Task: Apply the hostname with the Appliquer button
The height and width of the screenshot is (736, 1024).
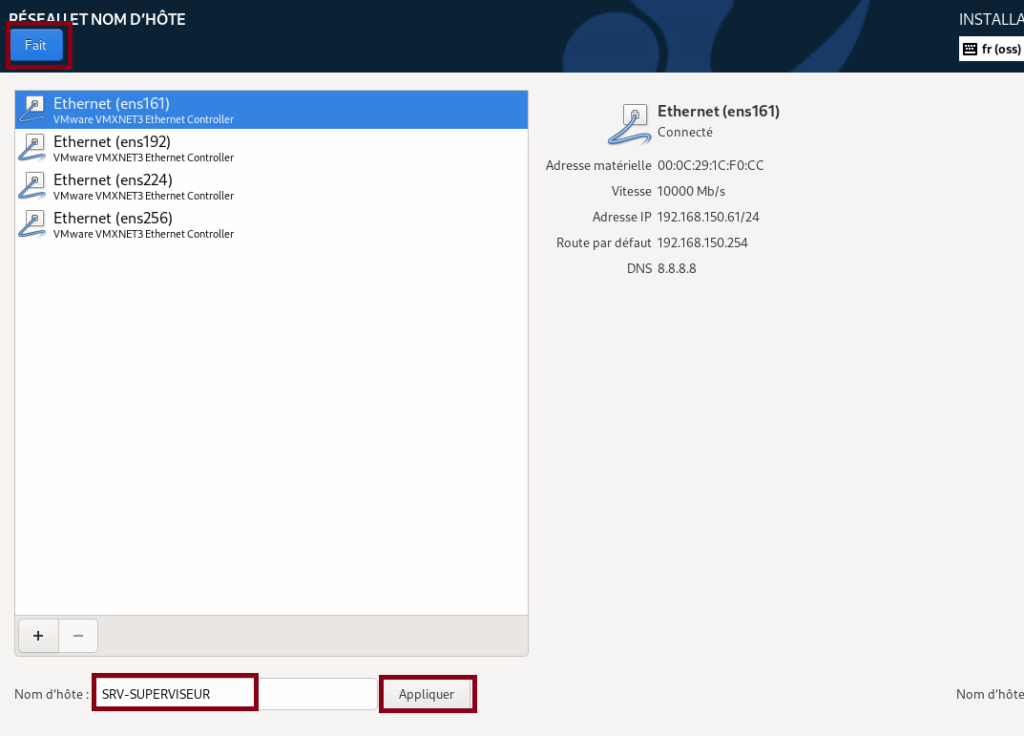Action: pos(428,693)
